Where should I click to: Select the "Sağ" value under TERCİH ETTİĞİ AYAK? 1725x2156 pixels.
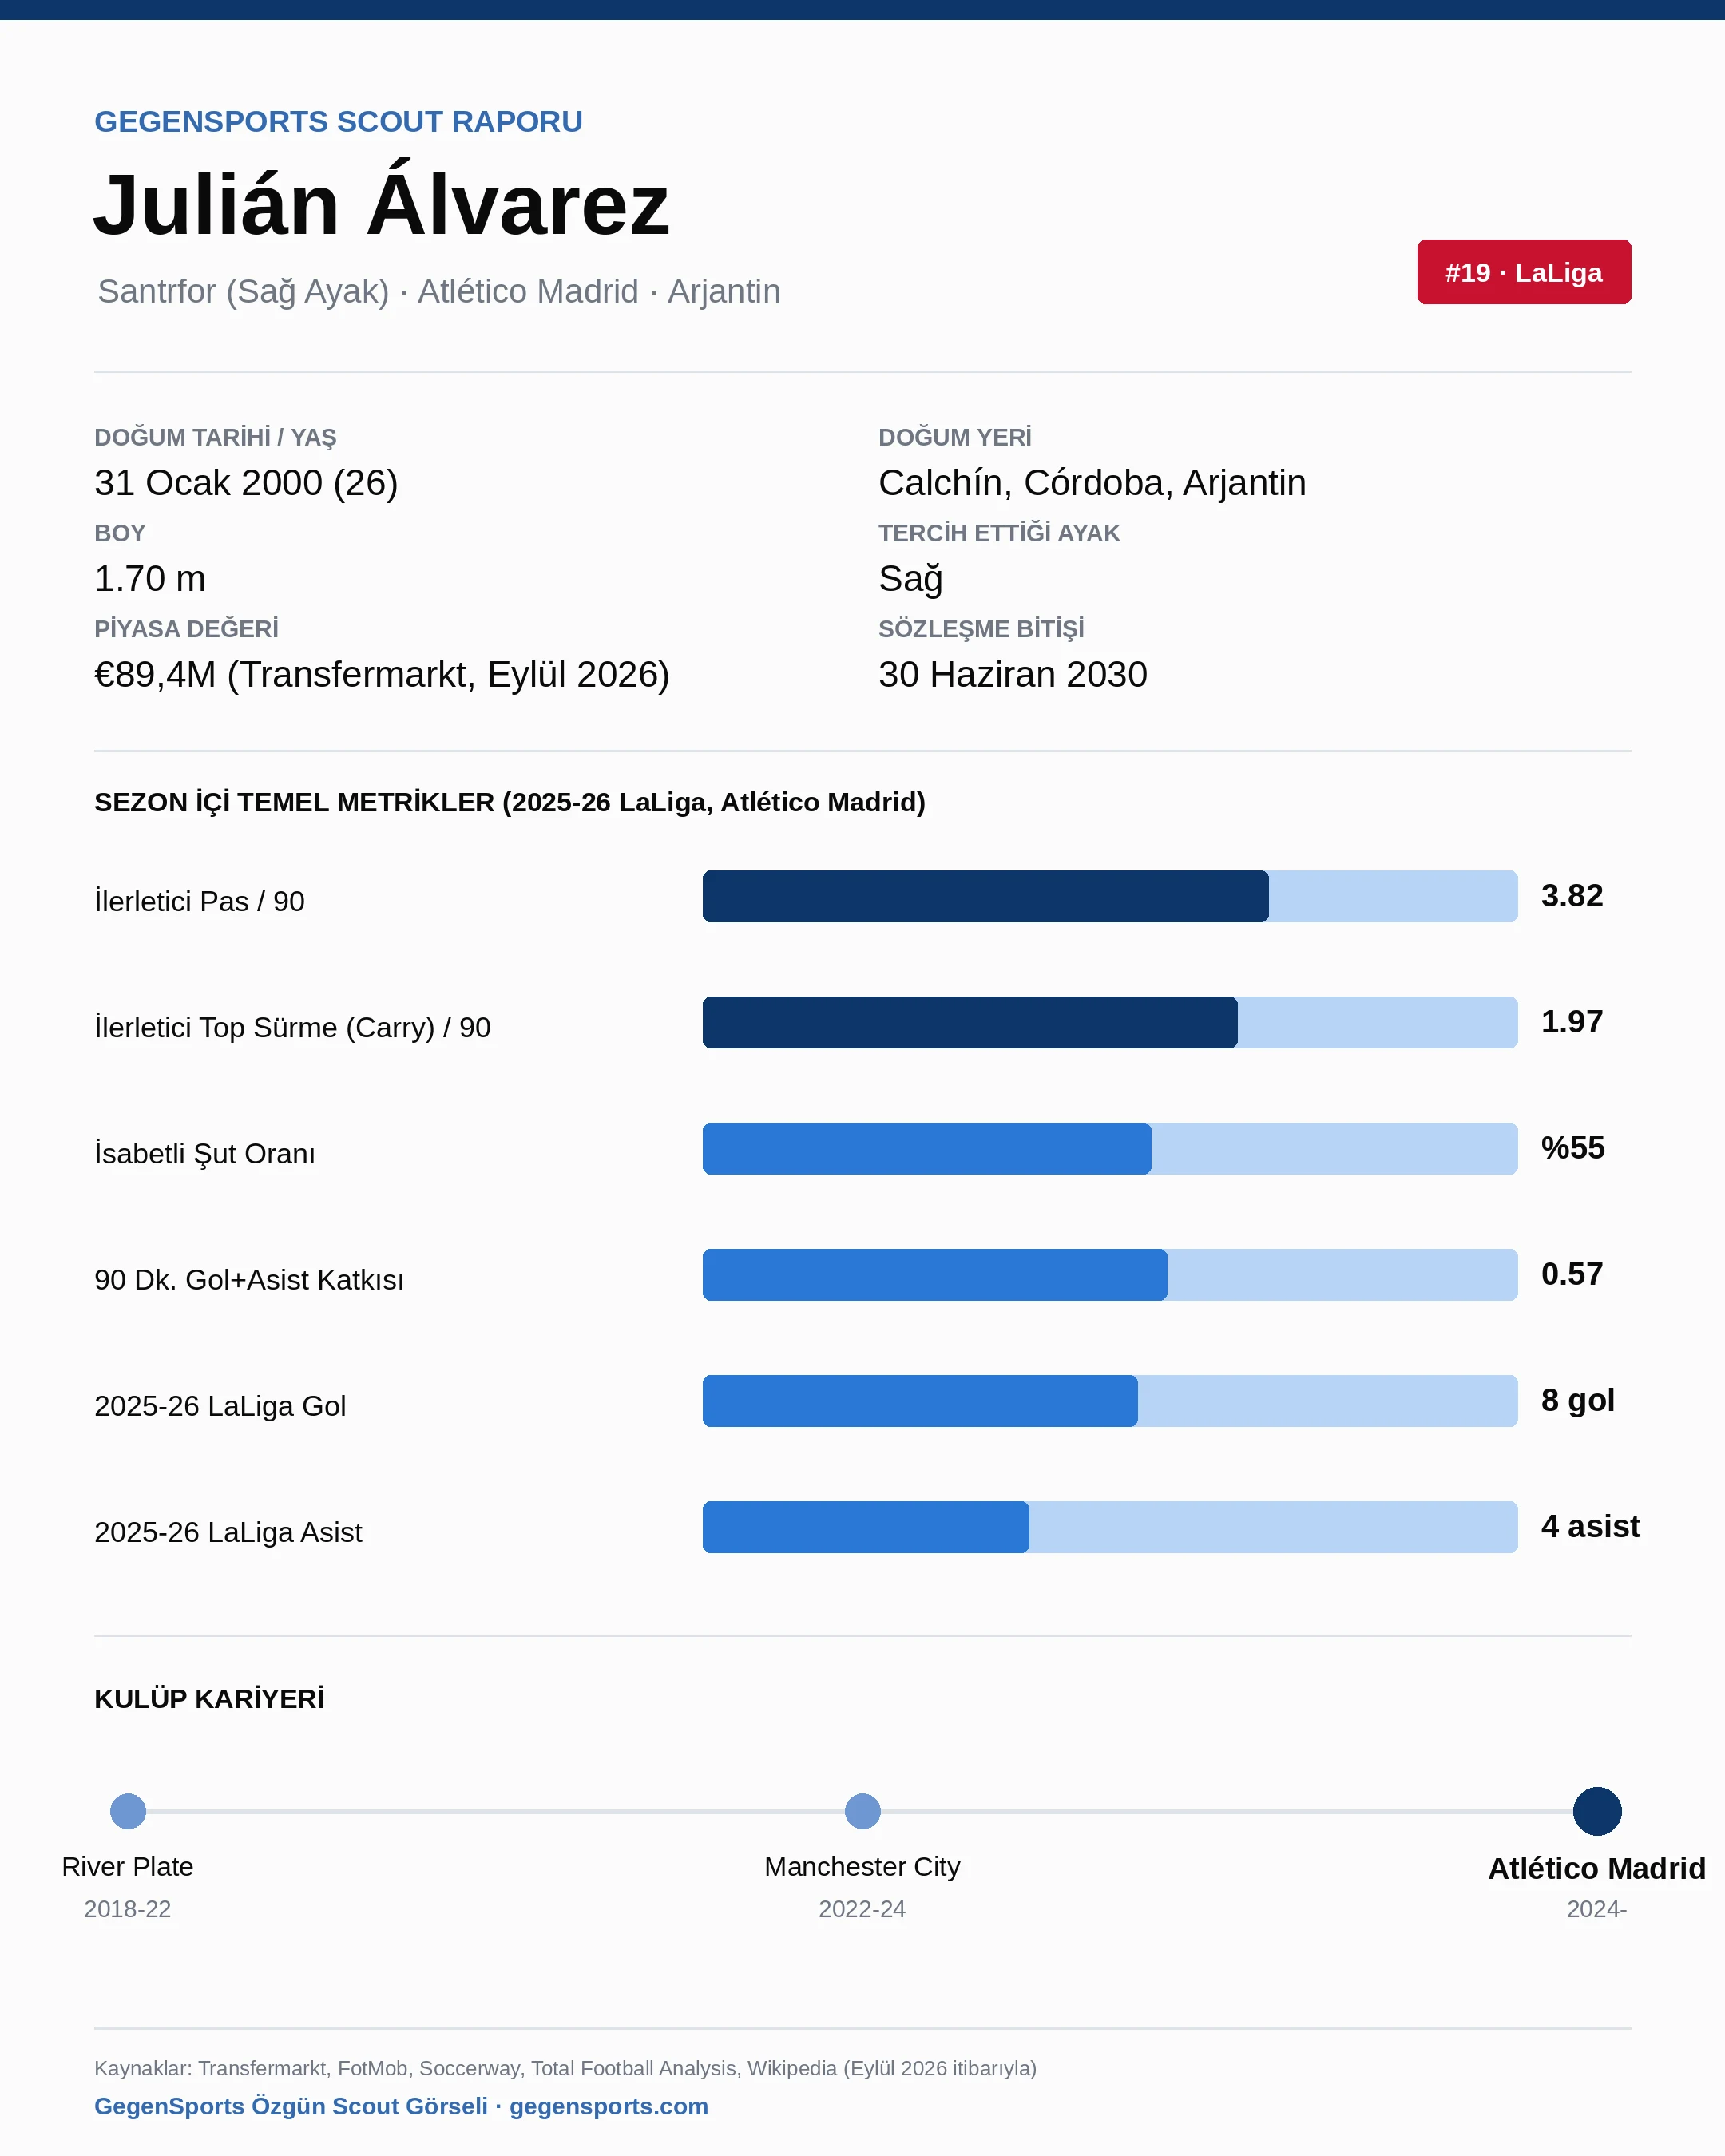(x=910, y=579)
